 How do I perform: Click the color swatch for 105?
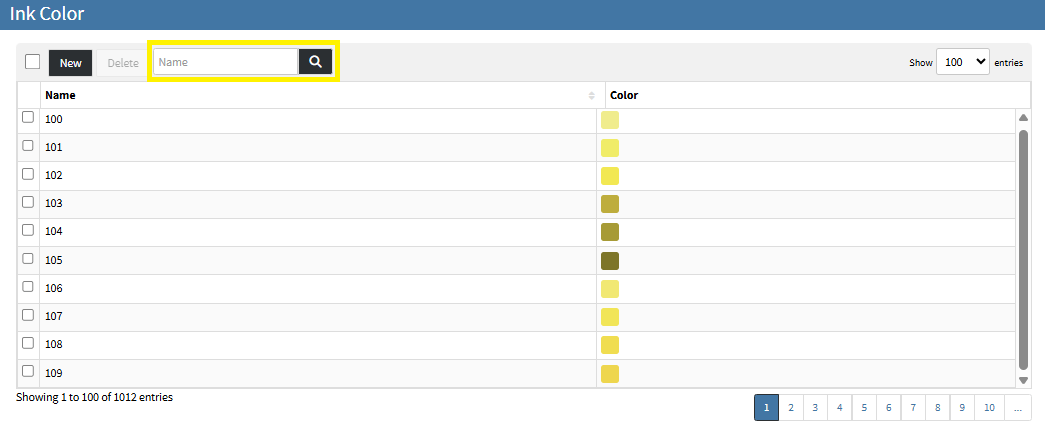tap(610, 261)
